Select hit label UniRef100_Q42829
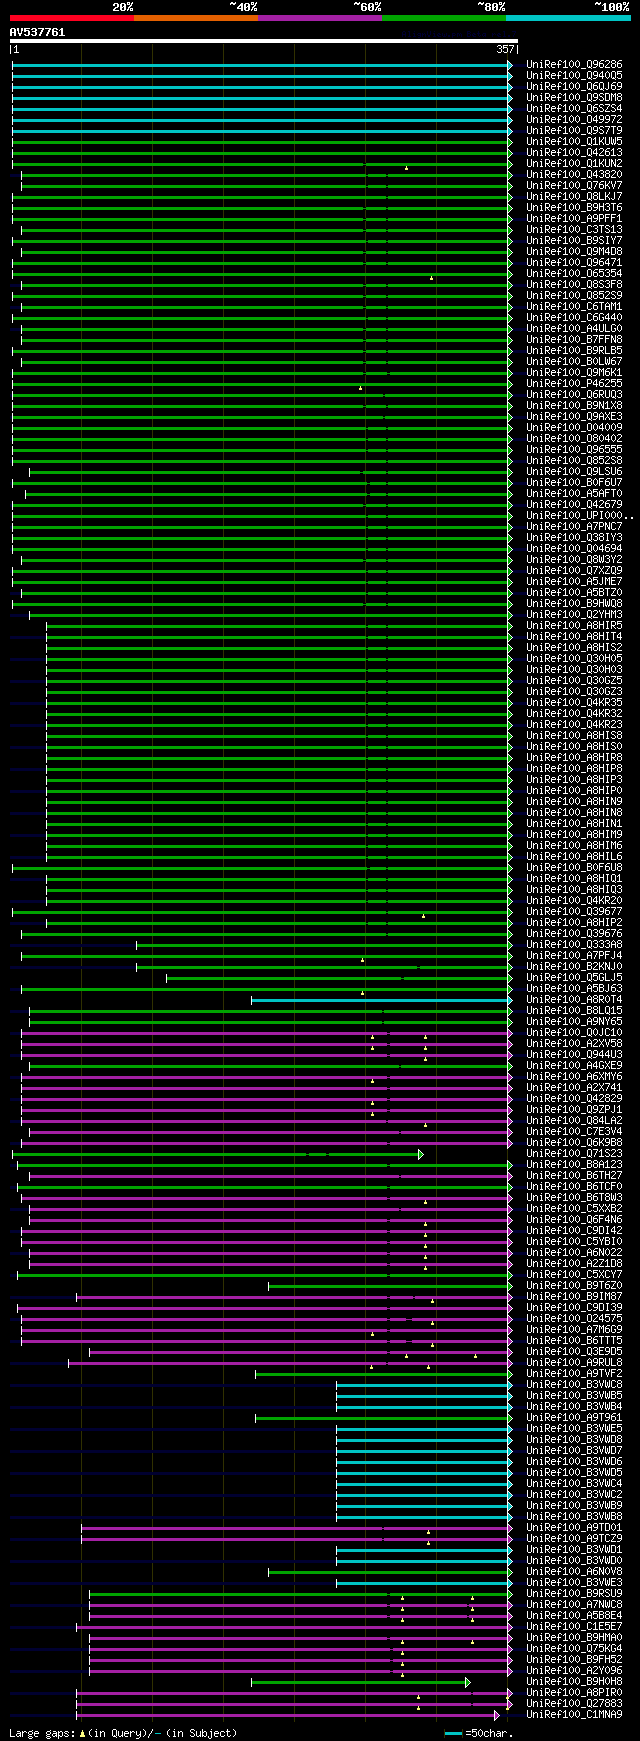 574,1099
